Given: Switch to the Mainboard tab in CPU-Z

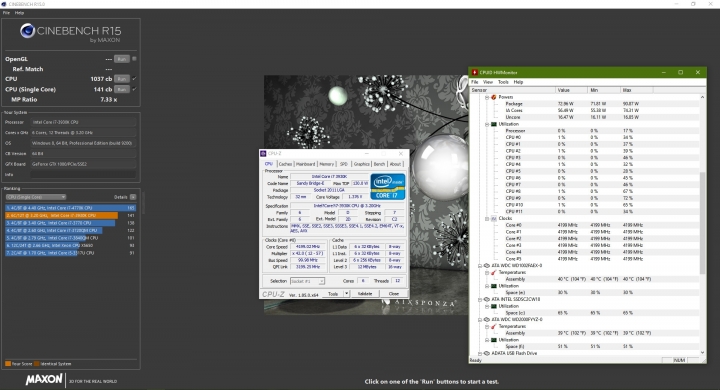Looking at the screenshot, I should pyautogui.click(x=305, y=164).
